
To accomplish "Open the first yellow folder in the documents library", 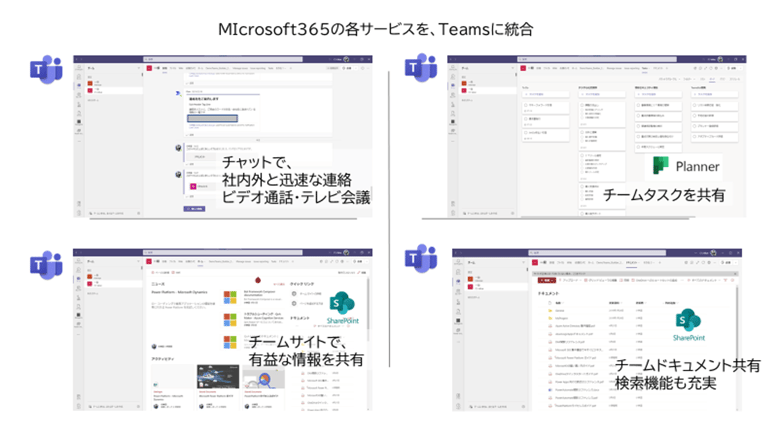I will click(x=550, y=311).
